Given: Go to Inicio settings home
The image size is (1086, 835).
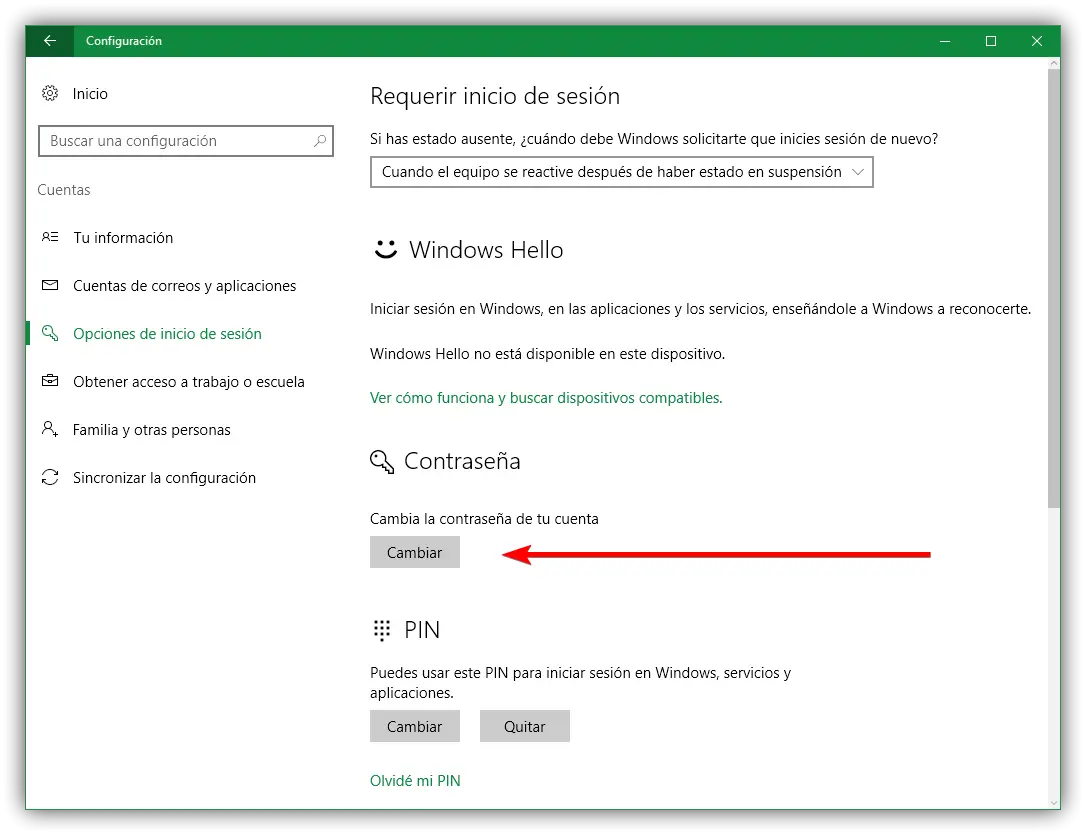Looking at the screenshot, I should click(90, 93).
